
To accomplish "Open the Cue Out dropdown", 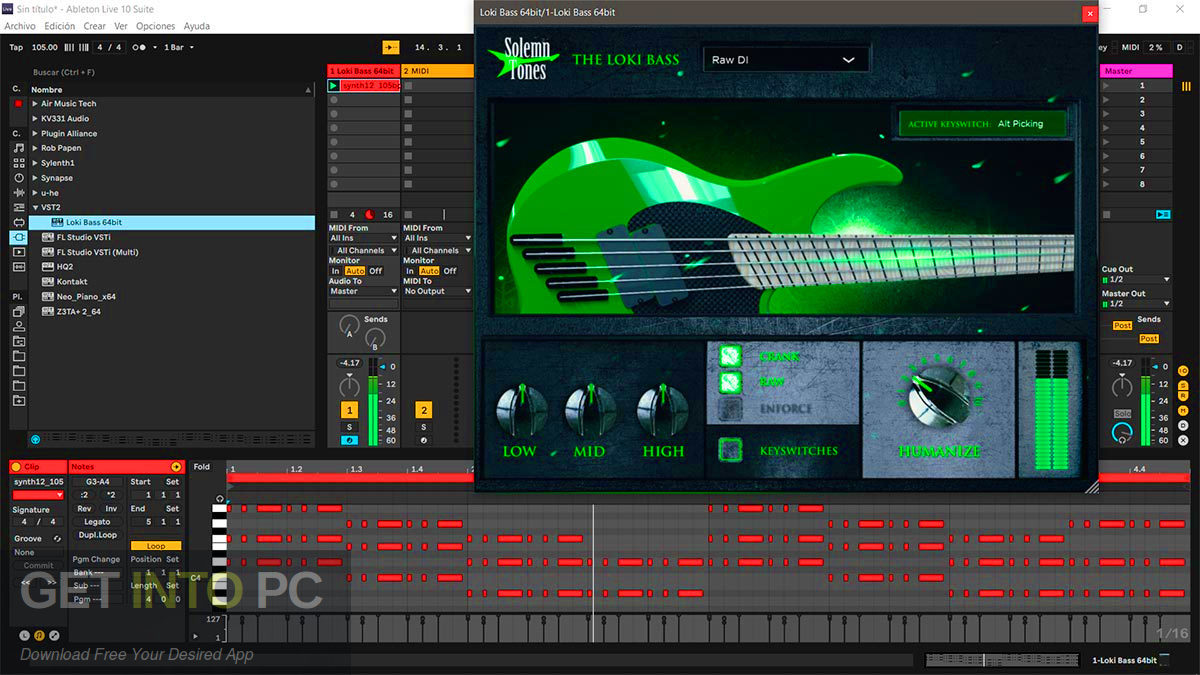I will (1135, 279).
